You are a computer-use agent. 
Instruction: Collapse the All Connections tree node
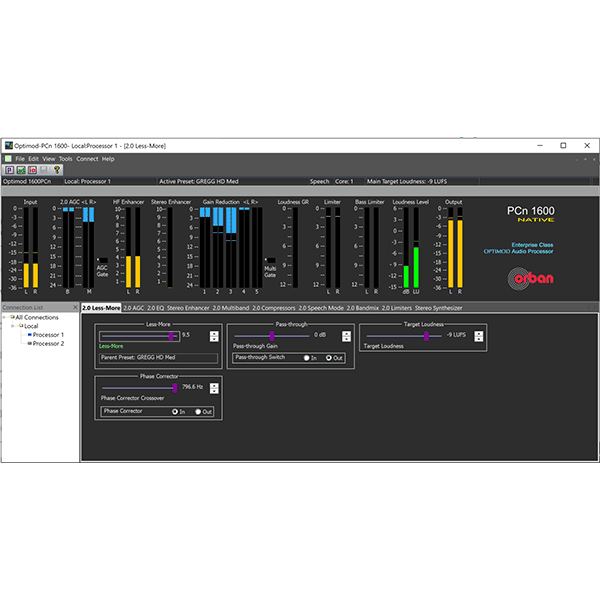click(x=6, y=317)
